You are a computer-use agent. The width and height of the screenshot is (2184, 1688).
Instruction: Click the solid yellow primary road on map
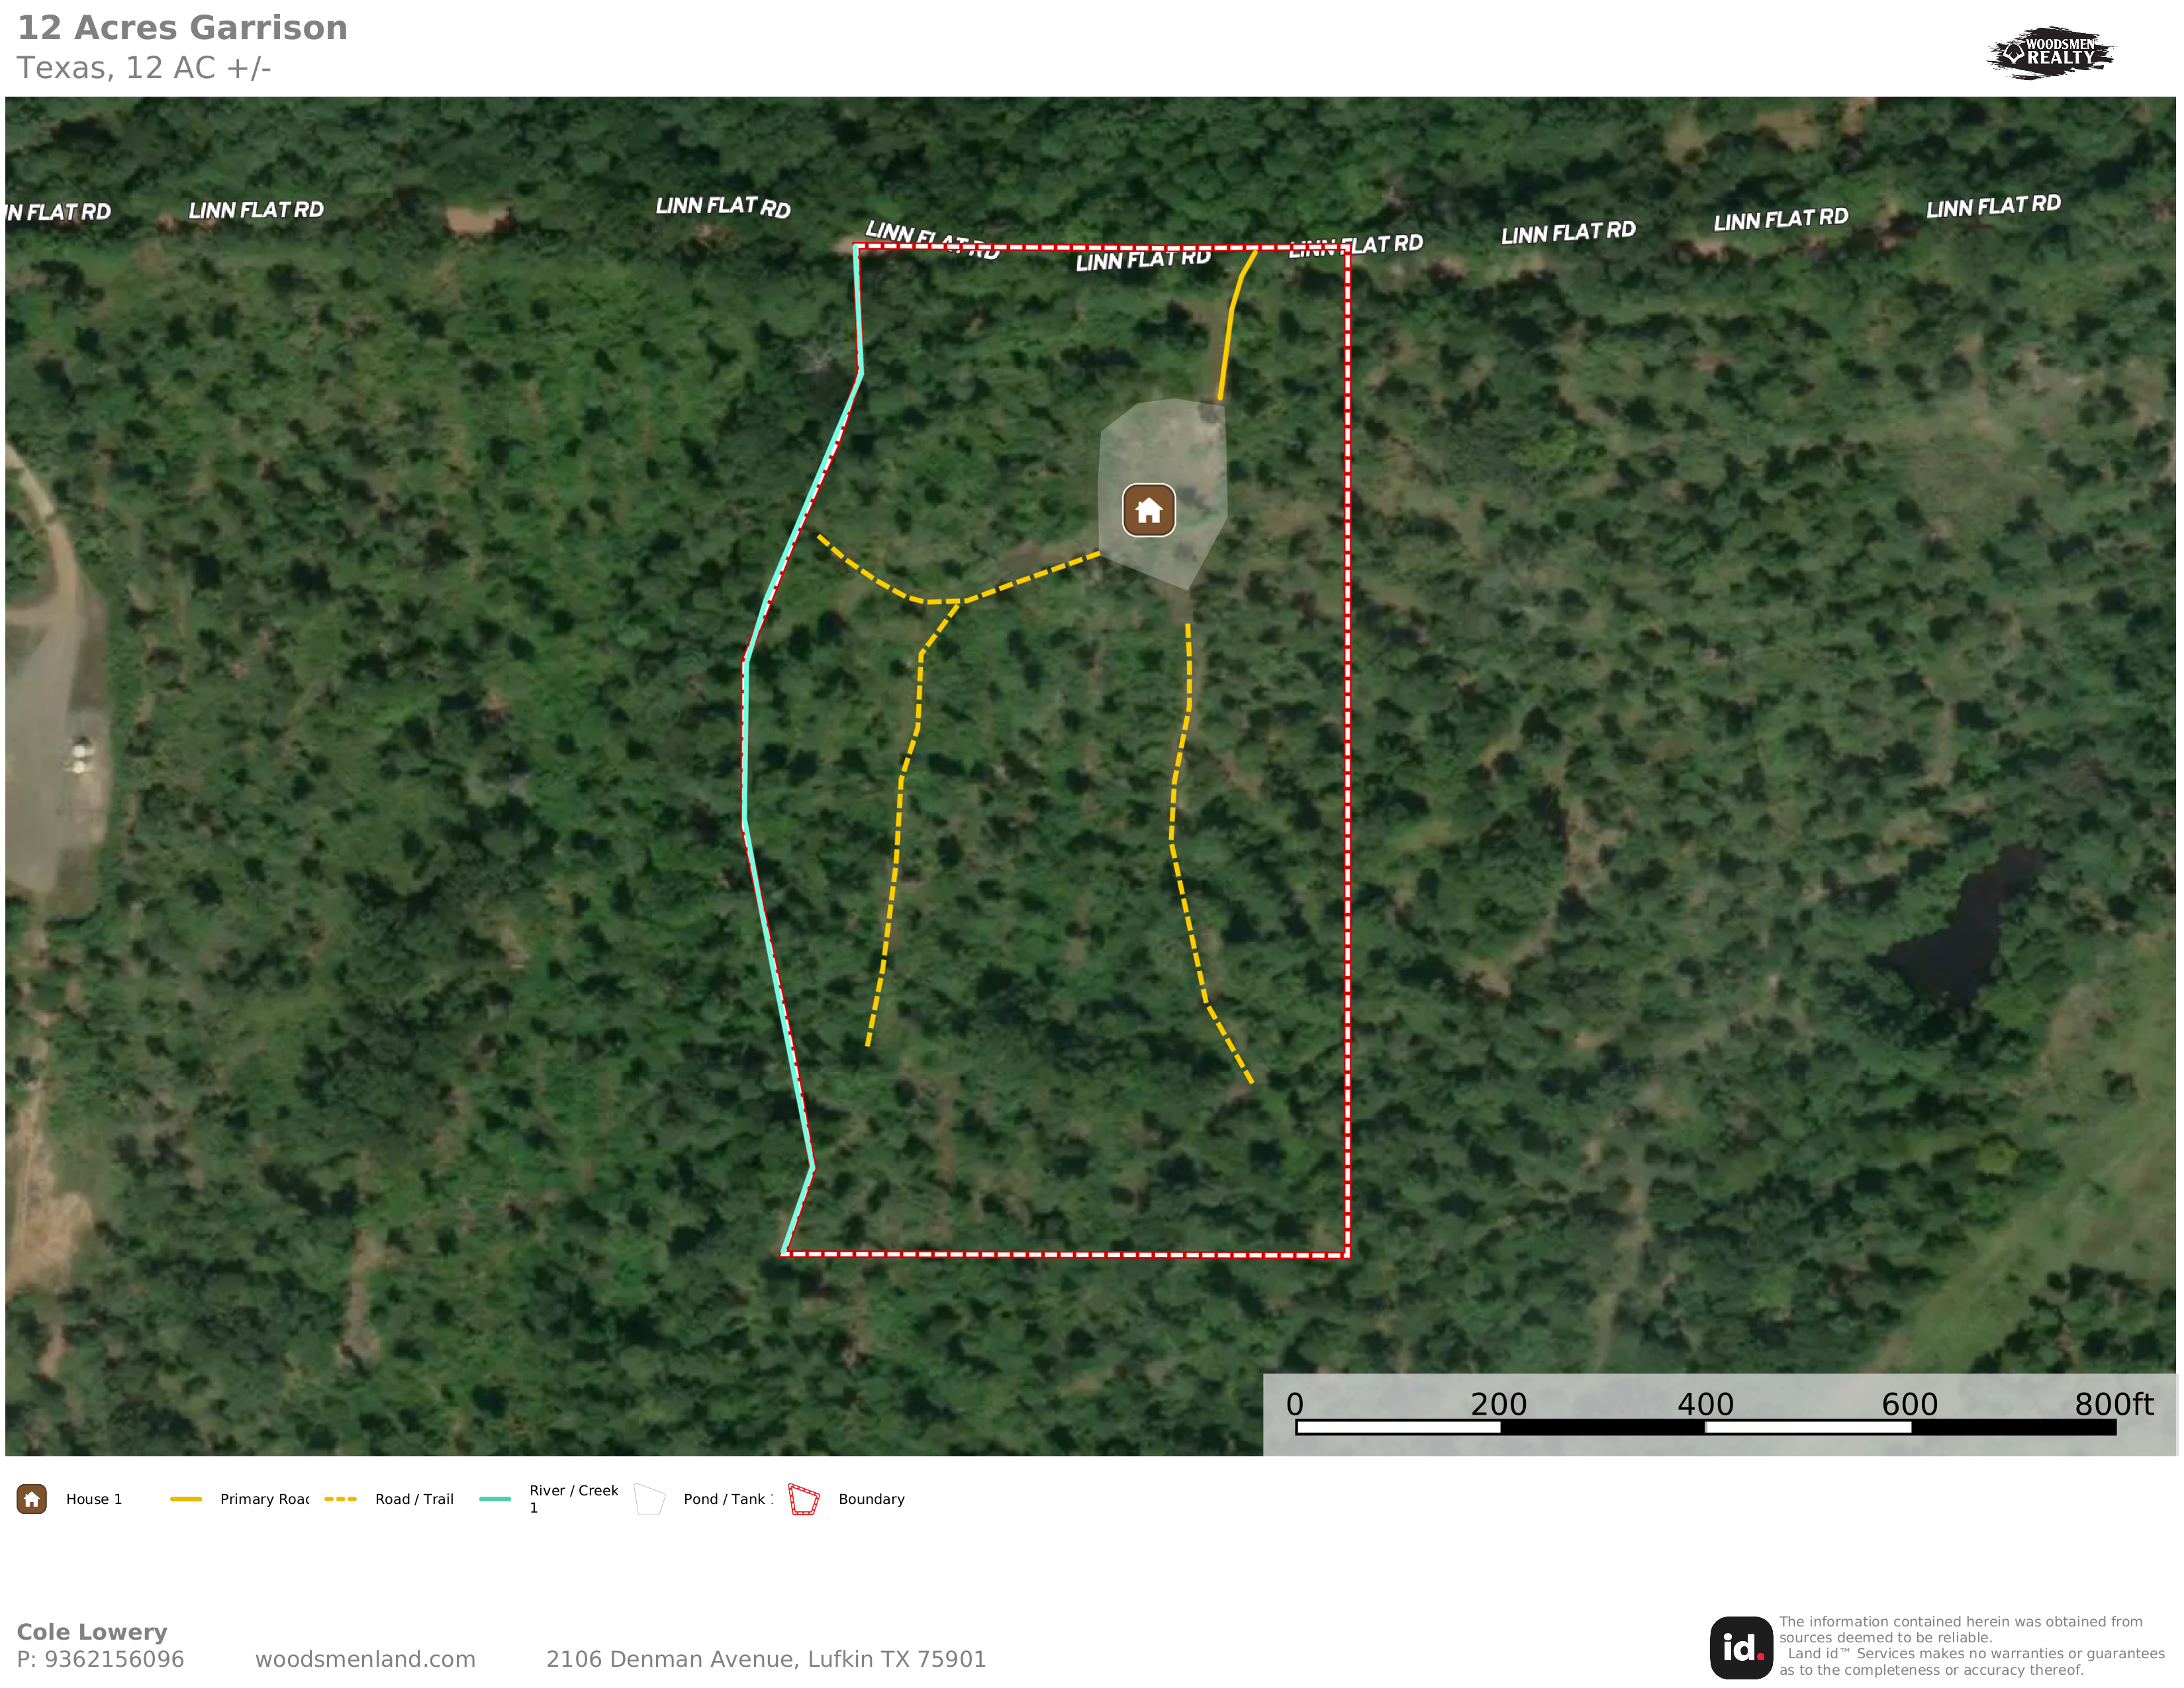pos(1230,320)
